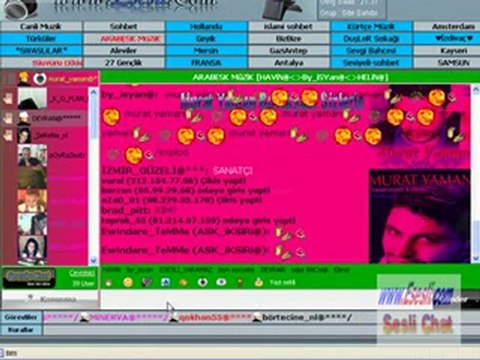The image size is (480, 360).
Task: Open the Görevliler tab
Action: pyautogui.click(x=21, y=317)
